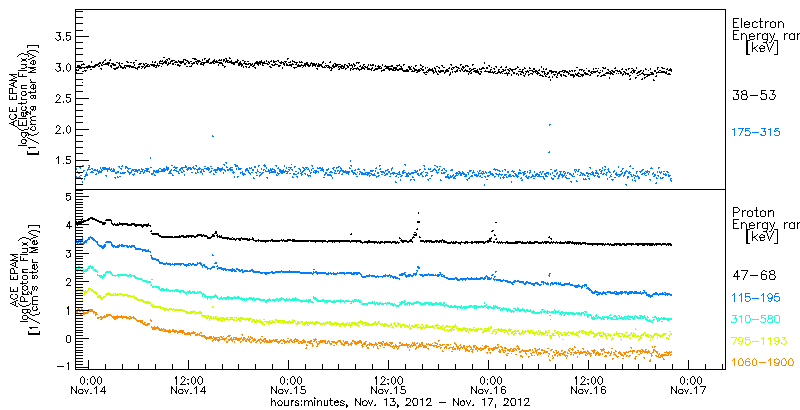800x410 pixels.
Task: Click the 'Proton' legend heading
Action: click(754, 212)
